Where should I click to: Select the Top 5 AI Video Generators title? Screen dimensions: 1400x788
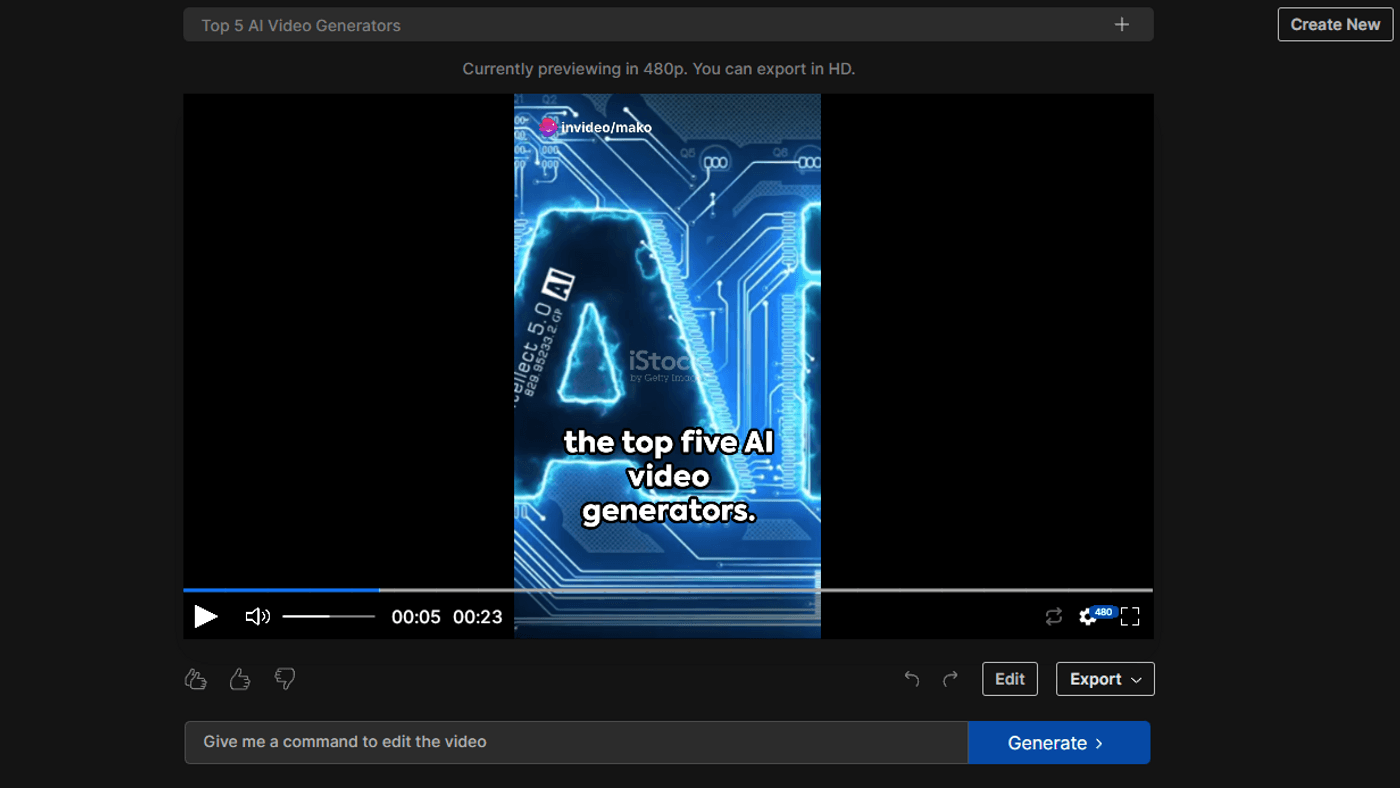click(300, 24)
